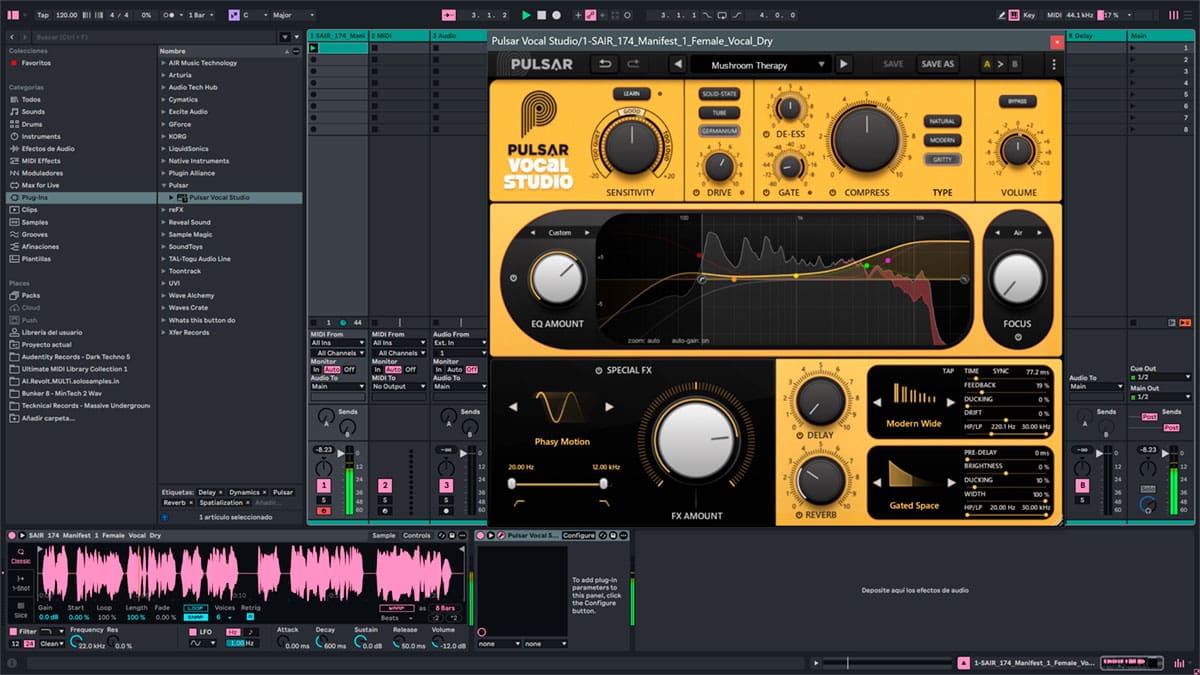Toggle the De-Ess power icon
The height and width of the screenshot is (675, 1200).
coord(766,134)
